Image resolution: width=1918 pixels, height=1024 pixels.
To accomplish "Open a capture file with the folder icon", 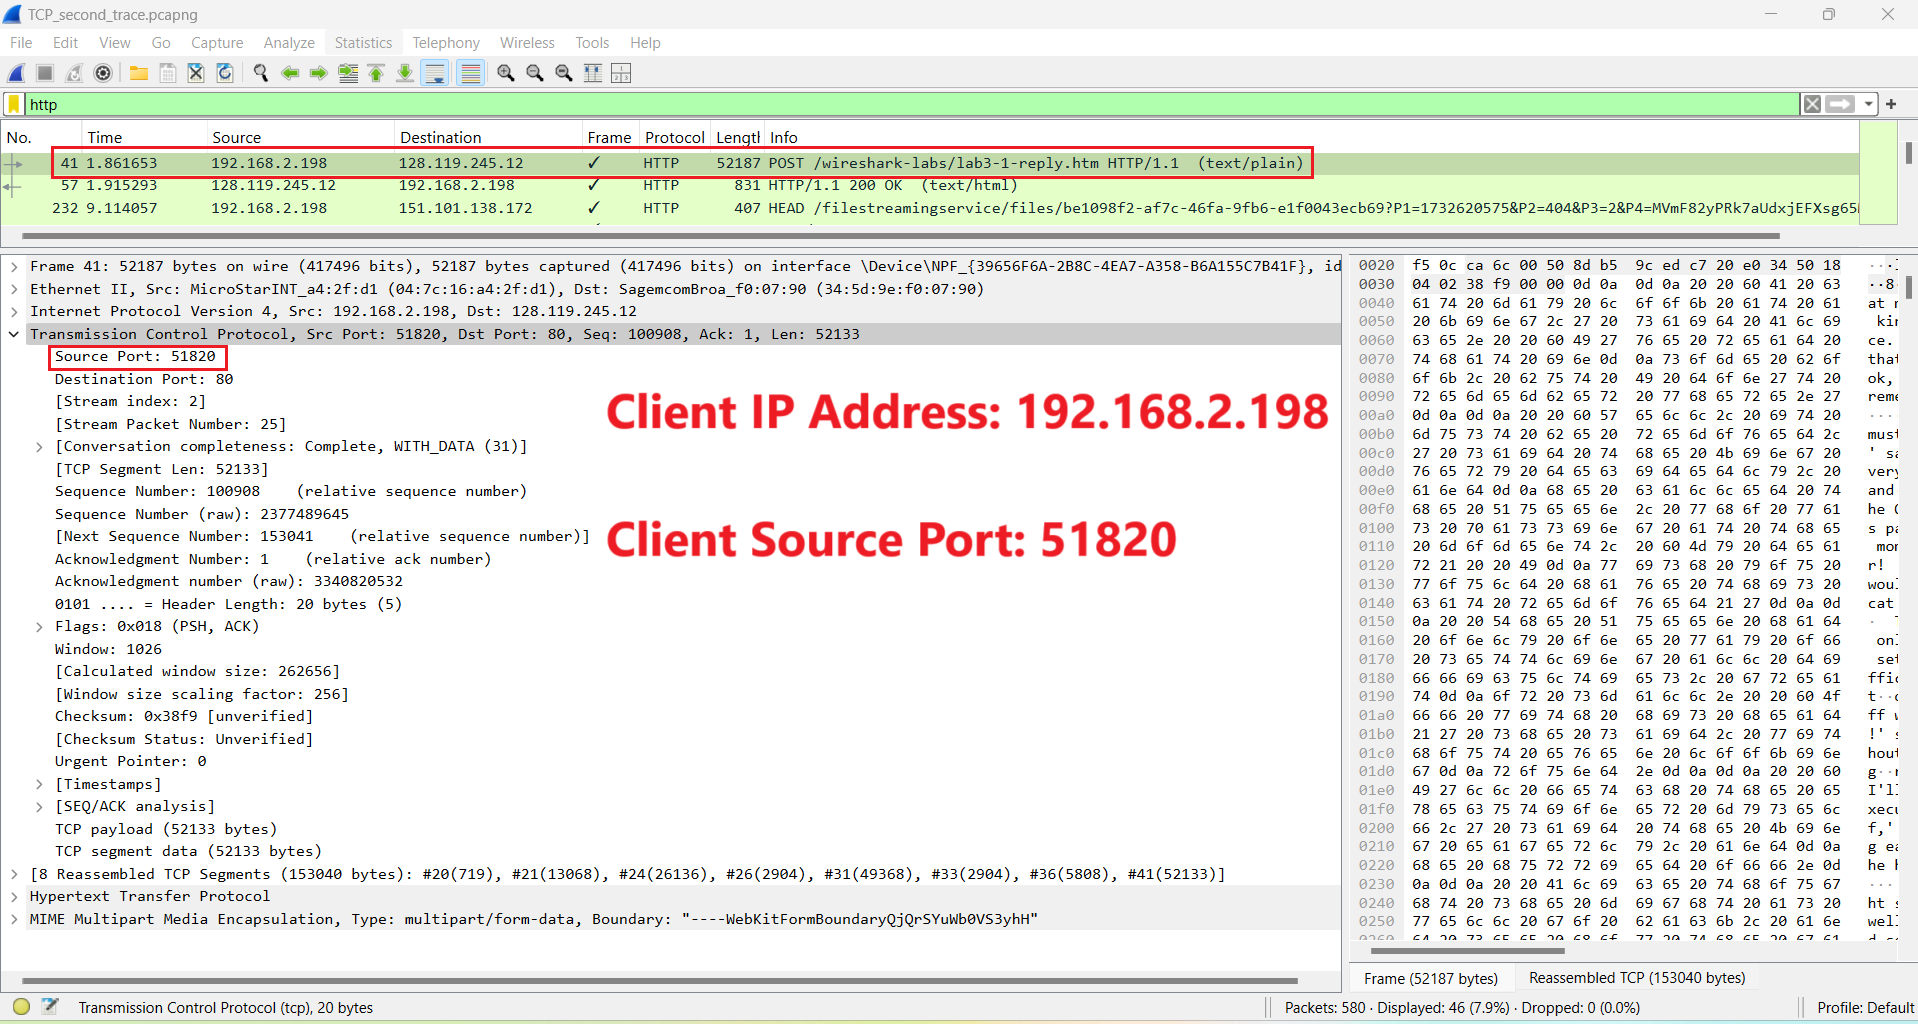I will 139,73.
